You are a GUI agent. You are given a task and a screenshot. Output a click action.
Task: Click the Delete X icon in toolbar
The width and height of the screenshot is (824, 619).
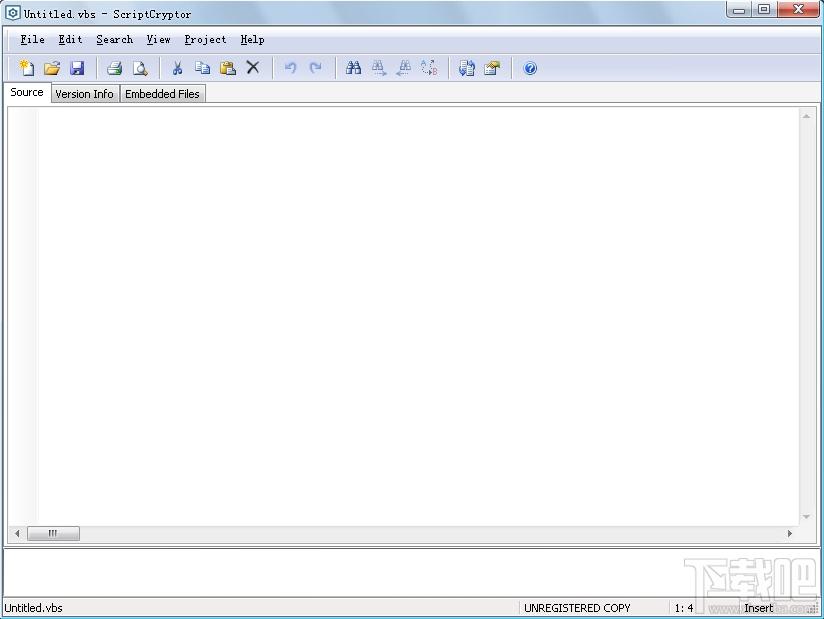click(253, 68)
